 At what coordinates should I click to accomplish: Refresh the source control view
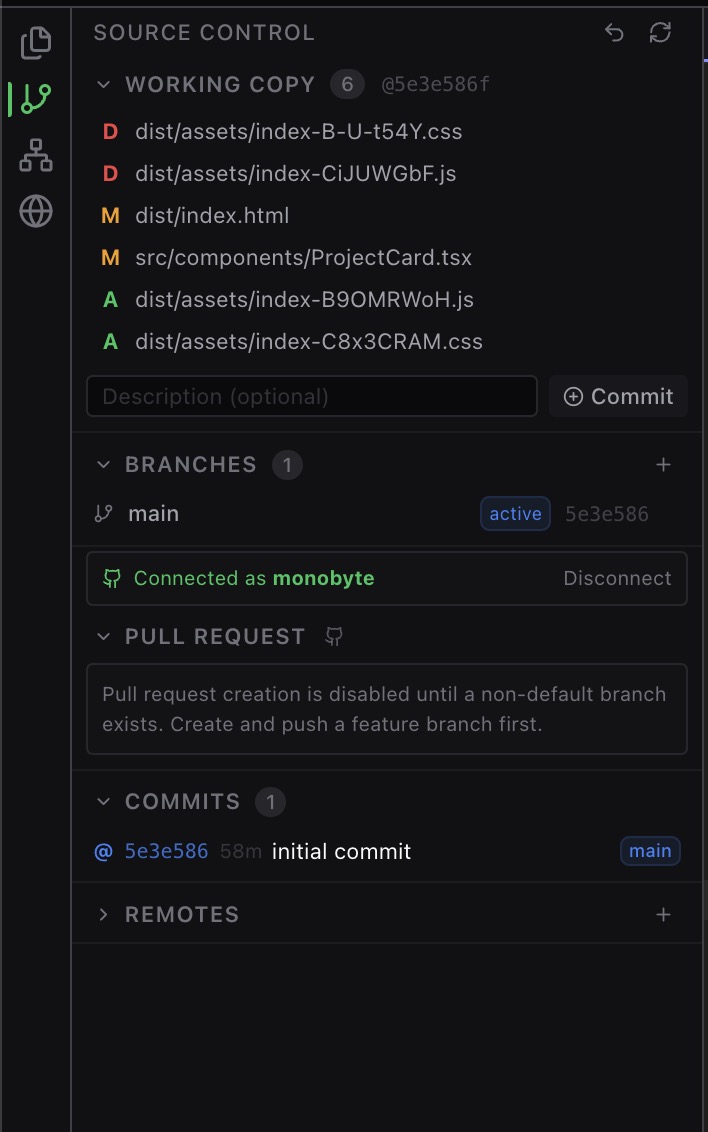coord(660,33)
